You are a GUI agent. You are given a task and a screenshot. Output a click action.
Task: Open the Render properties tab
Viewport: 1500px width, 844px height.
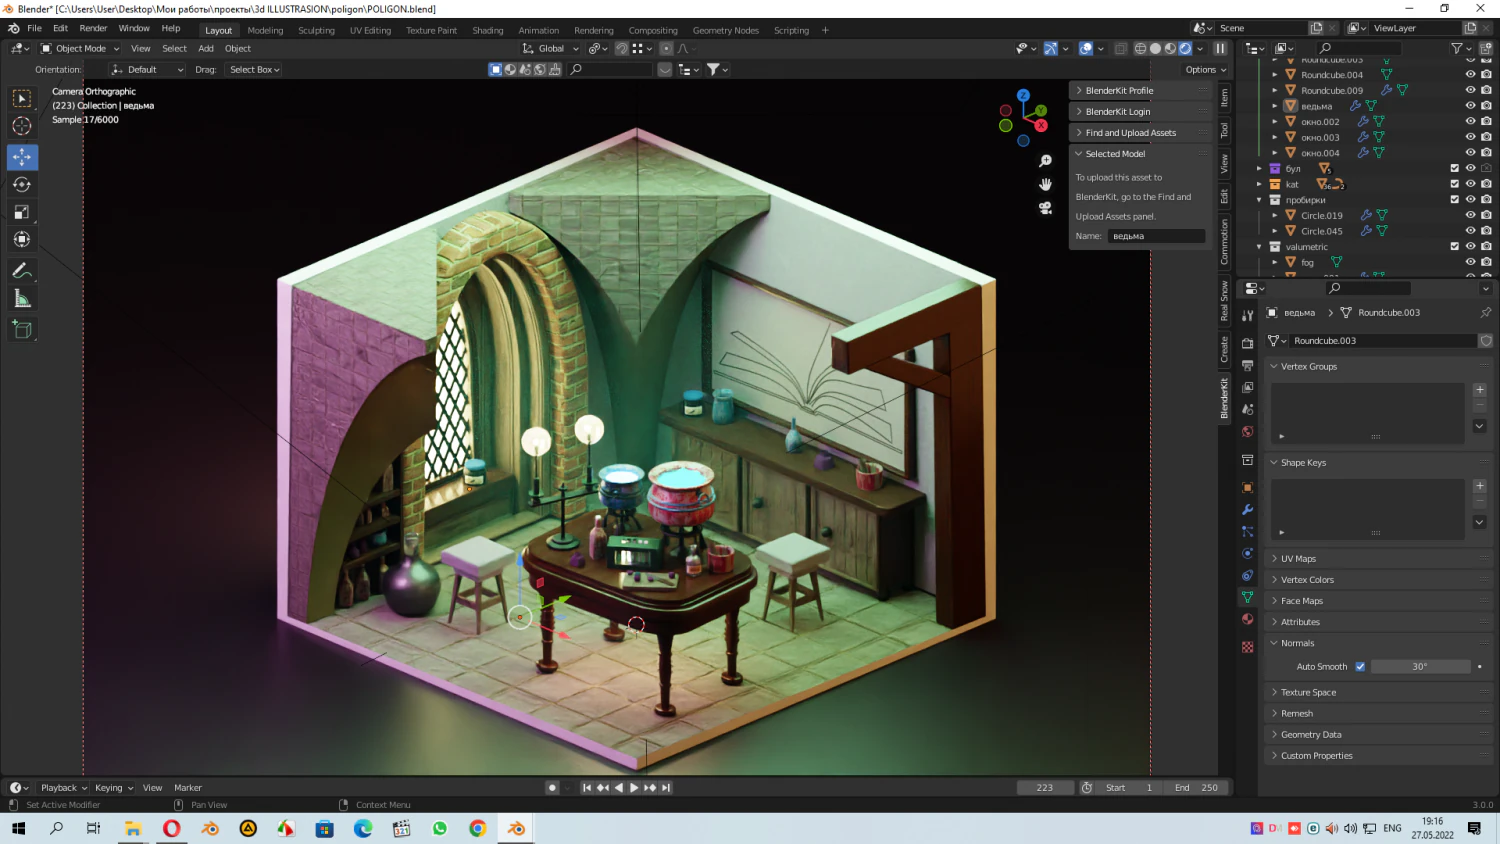[1247, 343]
